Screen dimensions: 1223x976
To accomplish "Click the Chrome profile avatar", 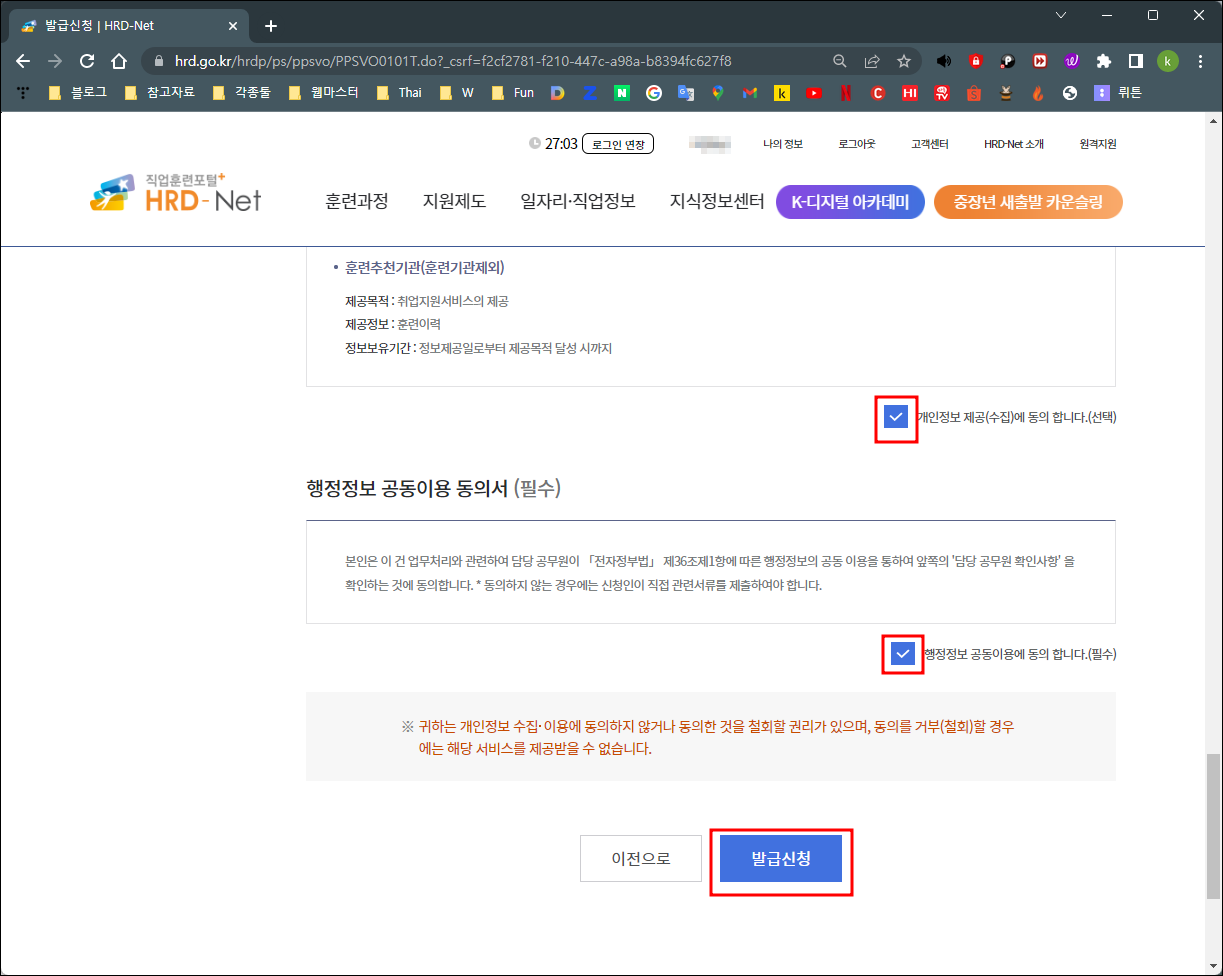I will [x=1167, y=60].
